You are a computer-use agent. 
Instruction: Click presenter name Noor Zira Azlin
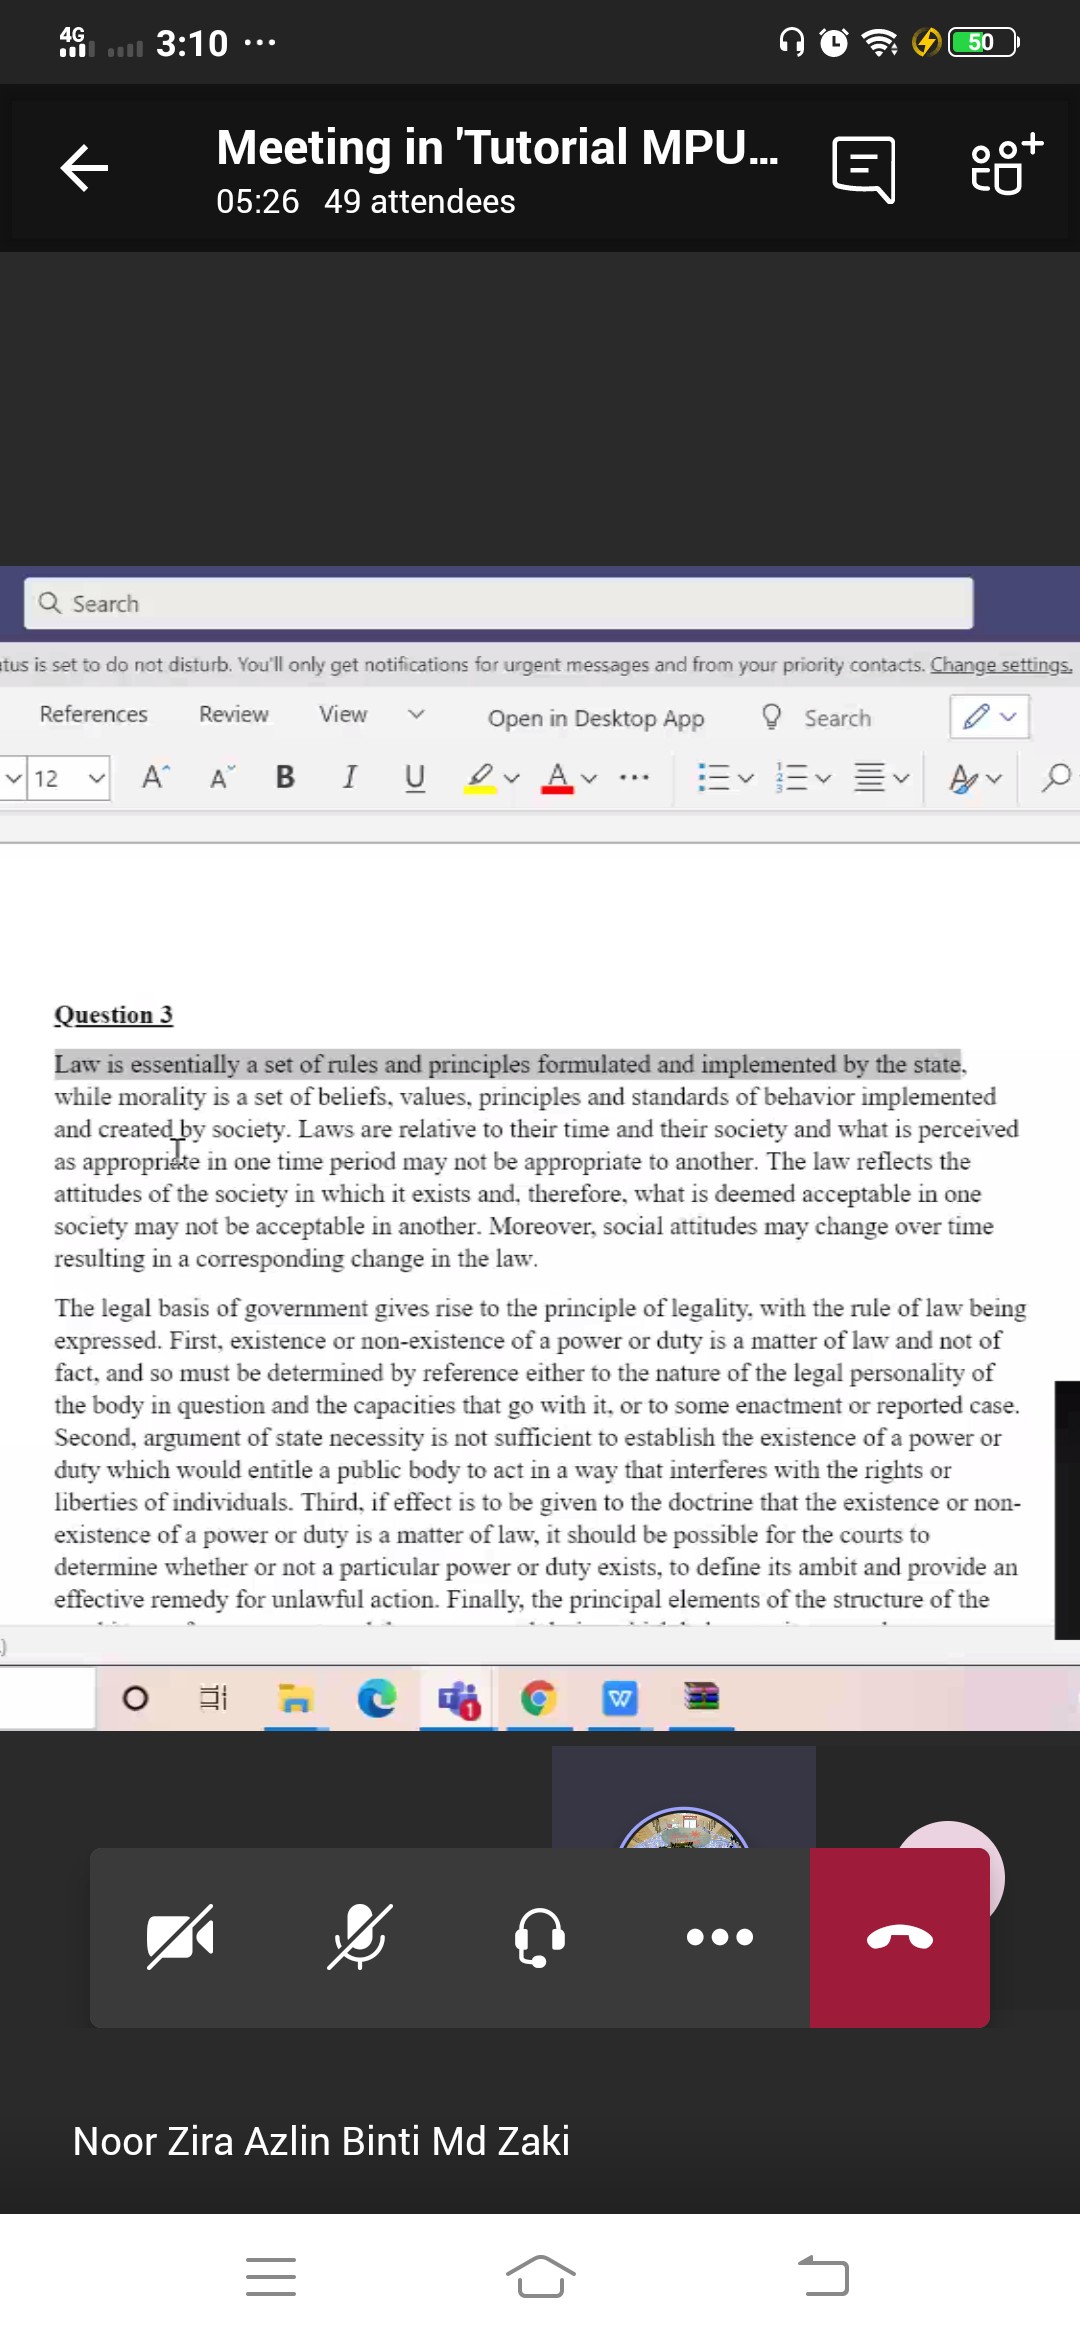tap(321, 2141)
